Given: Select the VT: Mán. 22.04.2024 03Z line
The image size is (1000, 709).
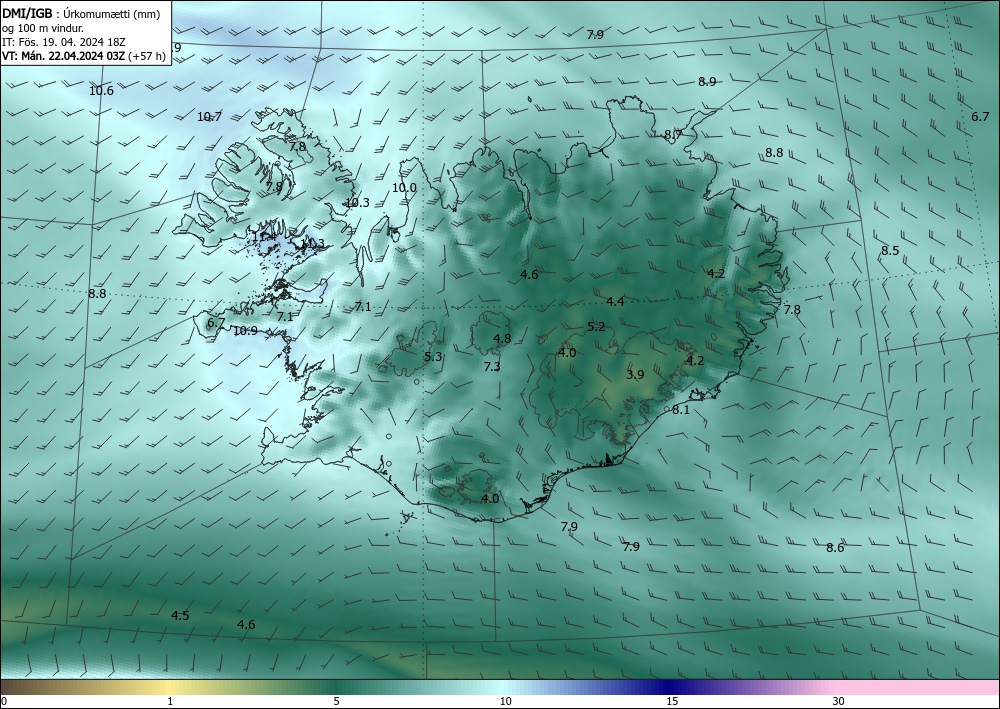Looking at the screenshot, I should 84,56.
